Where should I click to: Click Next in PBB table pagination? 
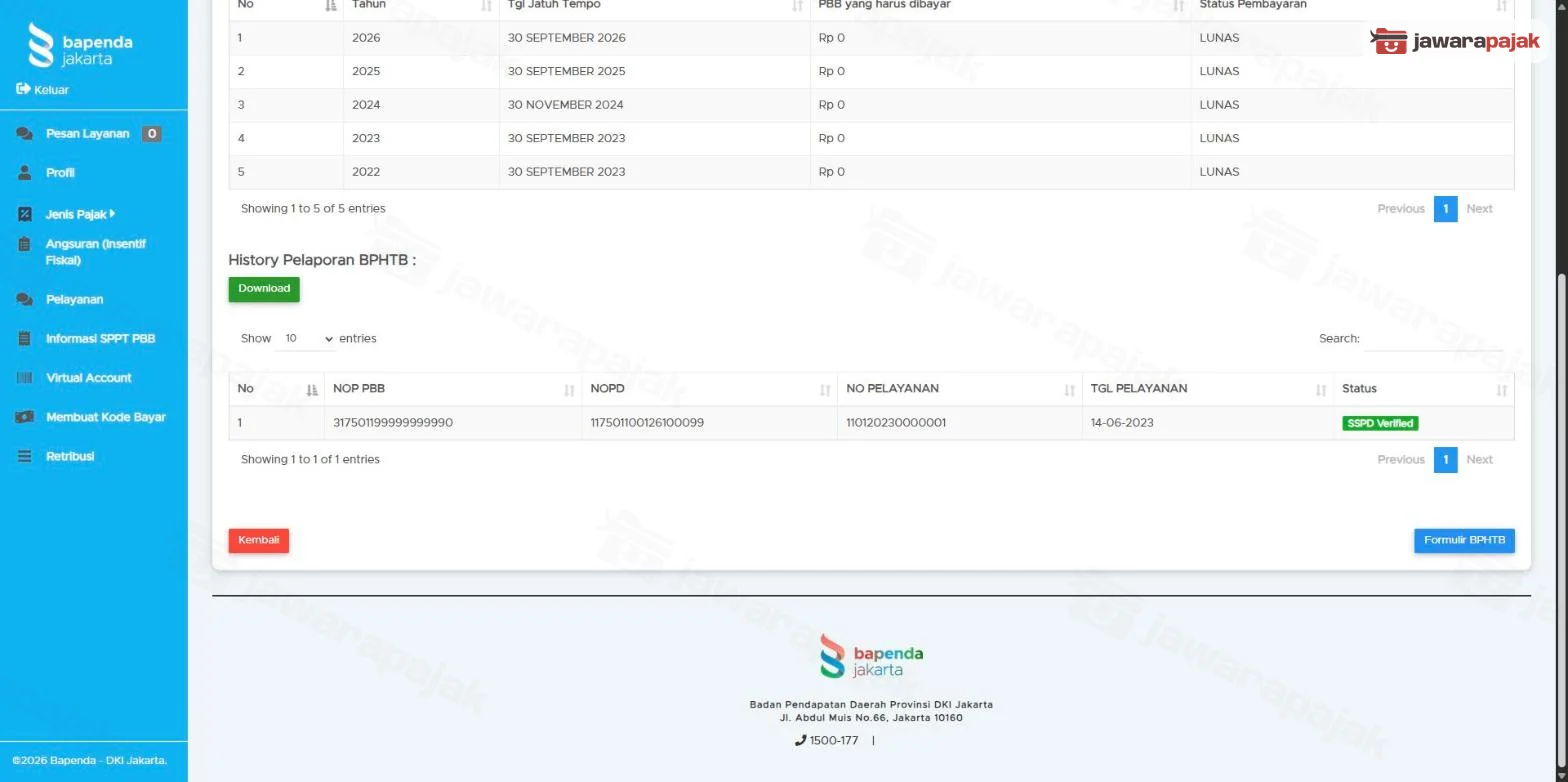pyautogui.click(x=1479, y=209)
